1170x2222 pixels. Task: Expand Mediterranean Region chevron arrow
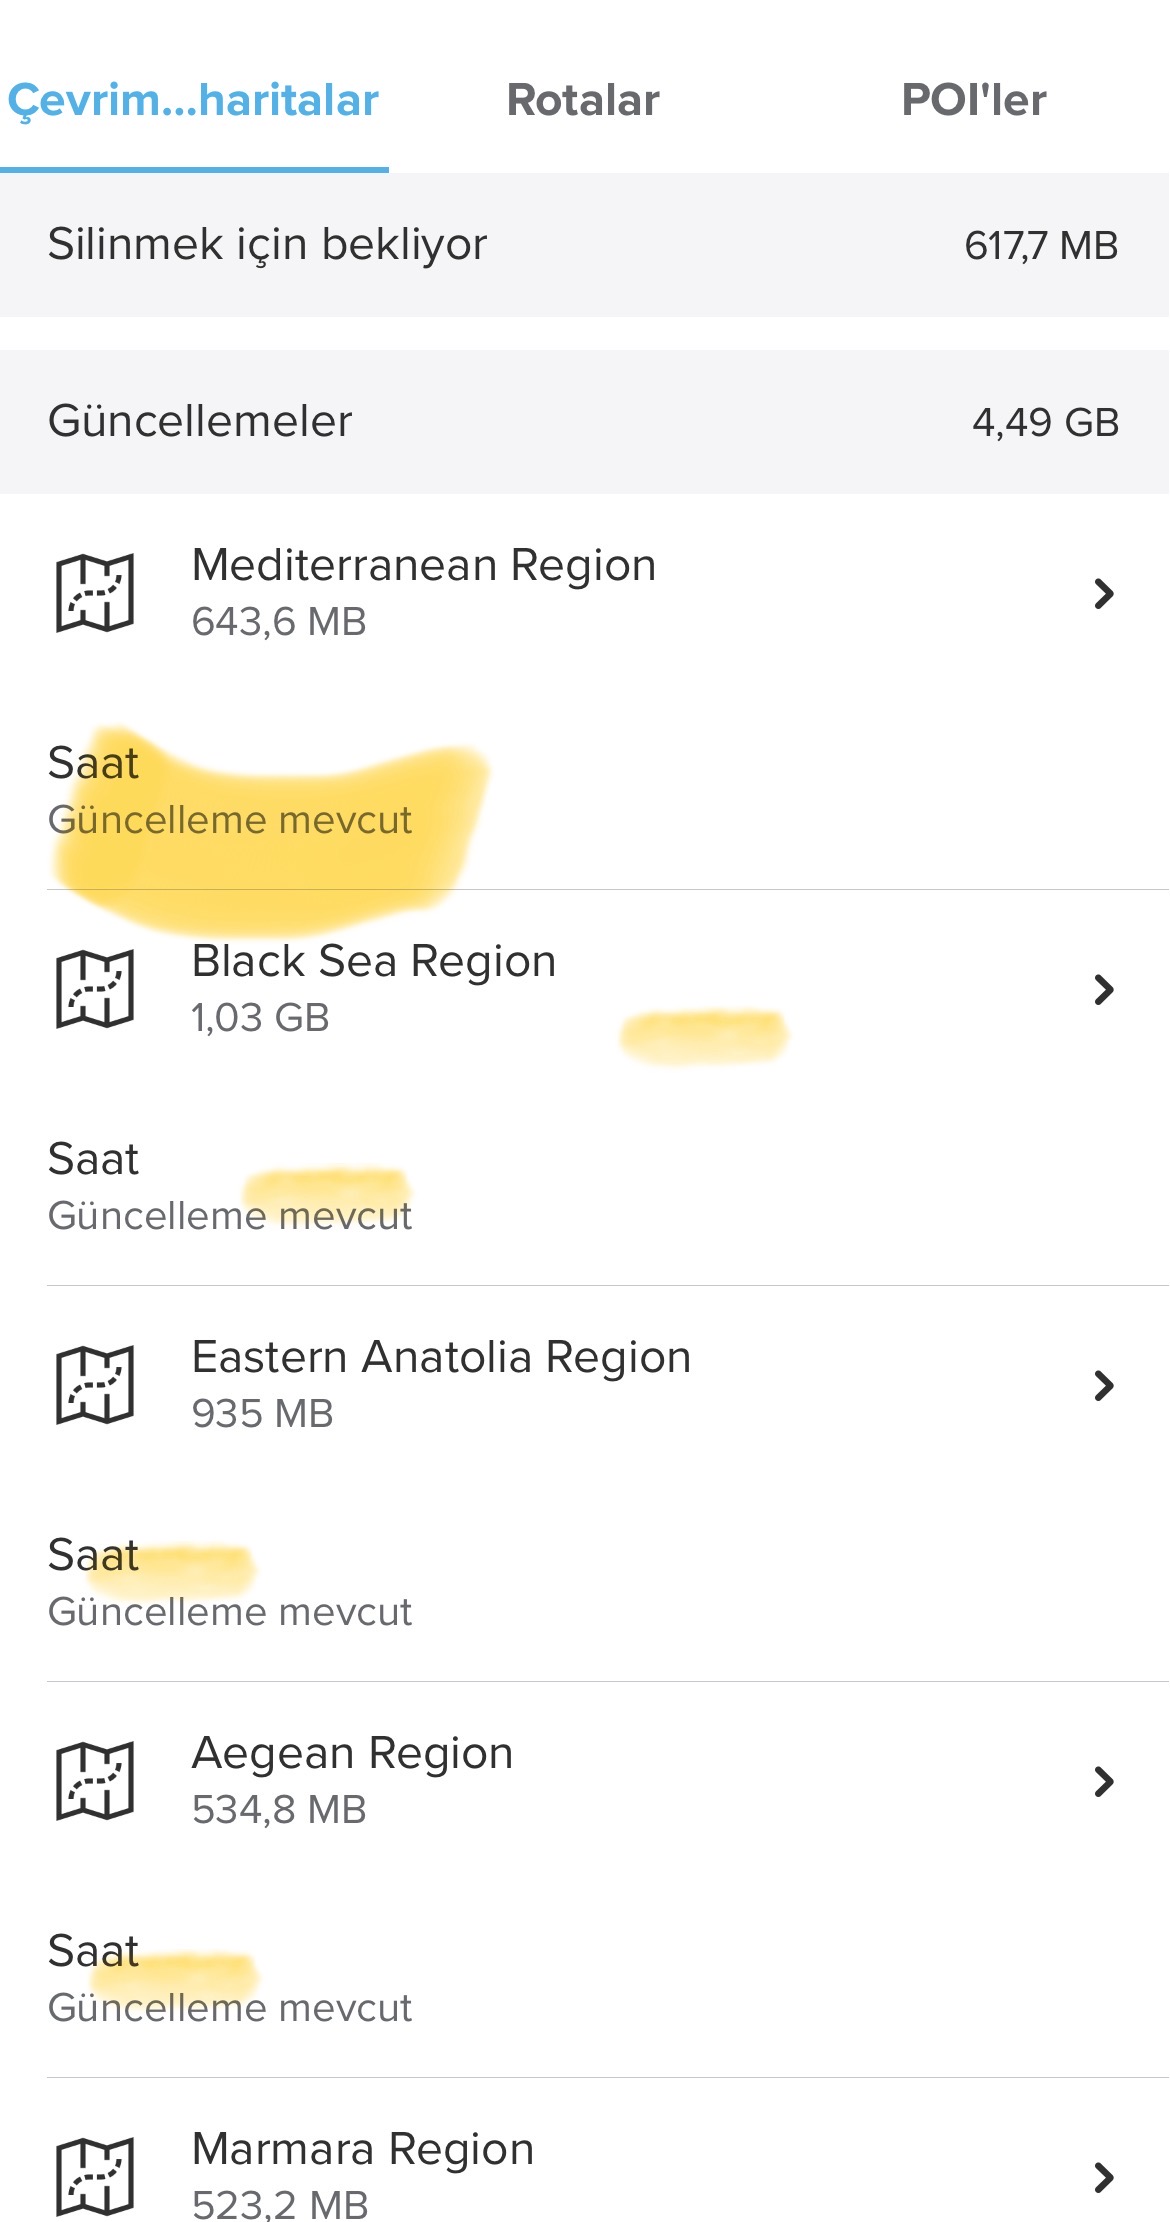(1103, 594)
